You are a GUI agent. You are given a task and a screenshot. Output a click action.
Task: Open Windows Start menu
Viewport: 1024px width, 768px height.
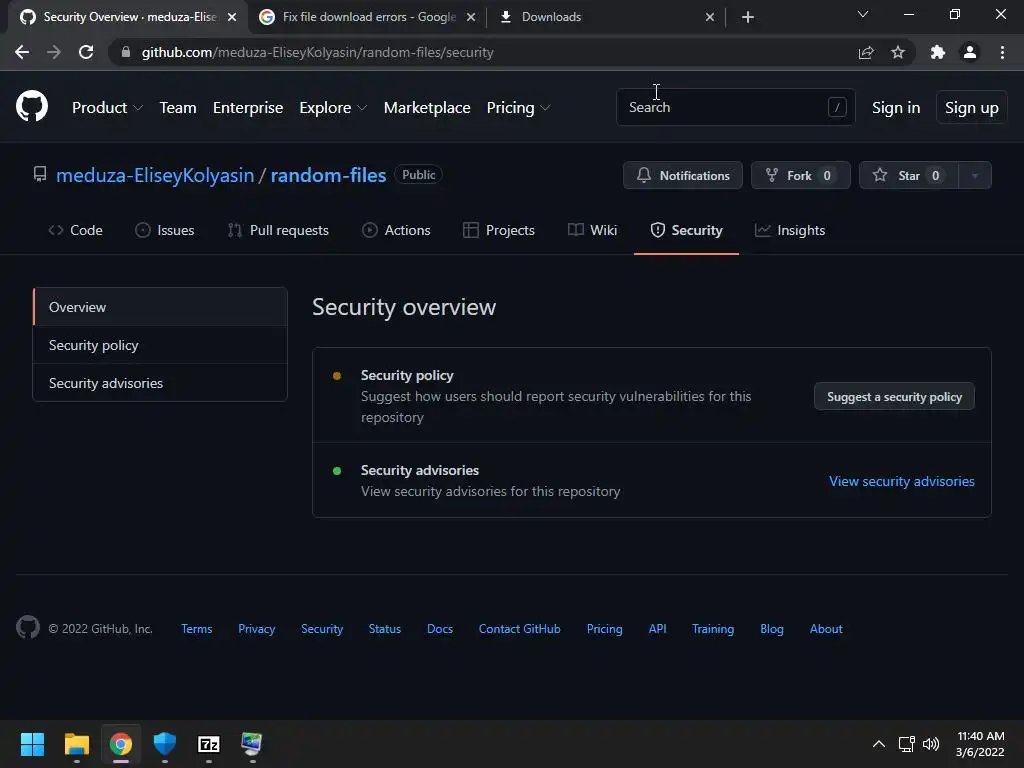(x=32, y=744)
